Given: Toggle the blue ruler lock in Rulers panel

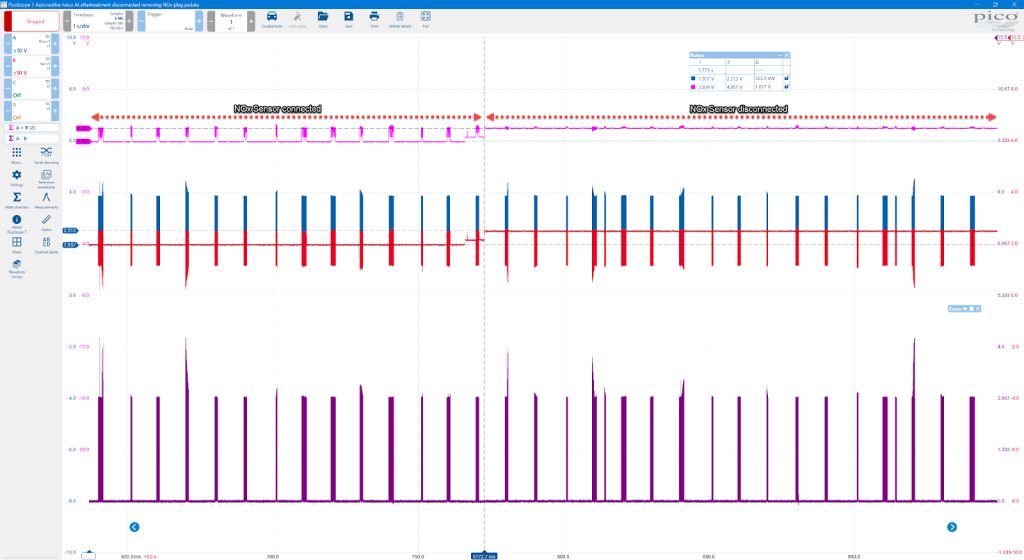Looking at the screenshot, I should (786, 78).
